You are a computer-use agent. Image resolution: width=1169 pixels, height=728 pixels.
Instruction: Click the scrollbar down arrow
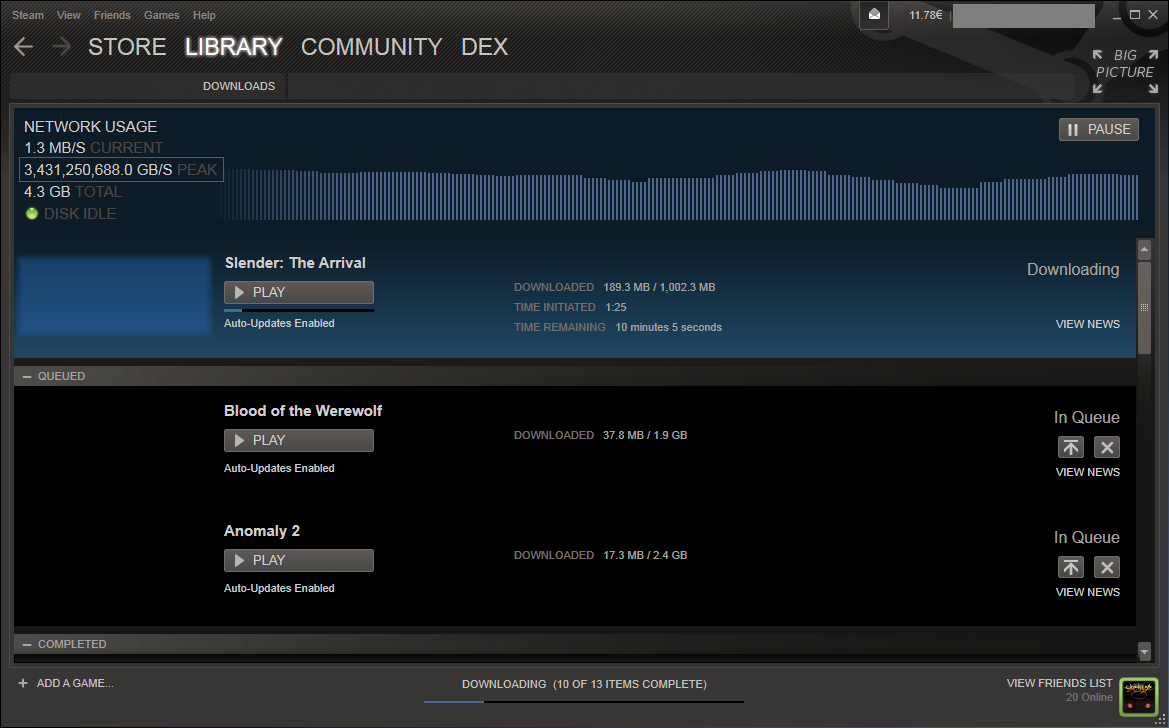tap(1144, 652)
